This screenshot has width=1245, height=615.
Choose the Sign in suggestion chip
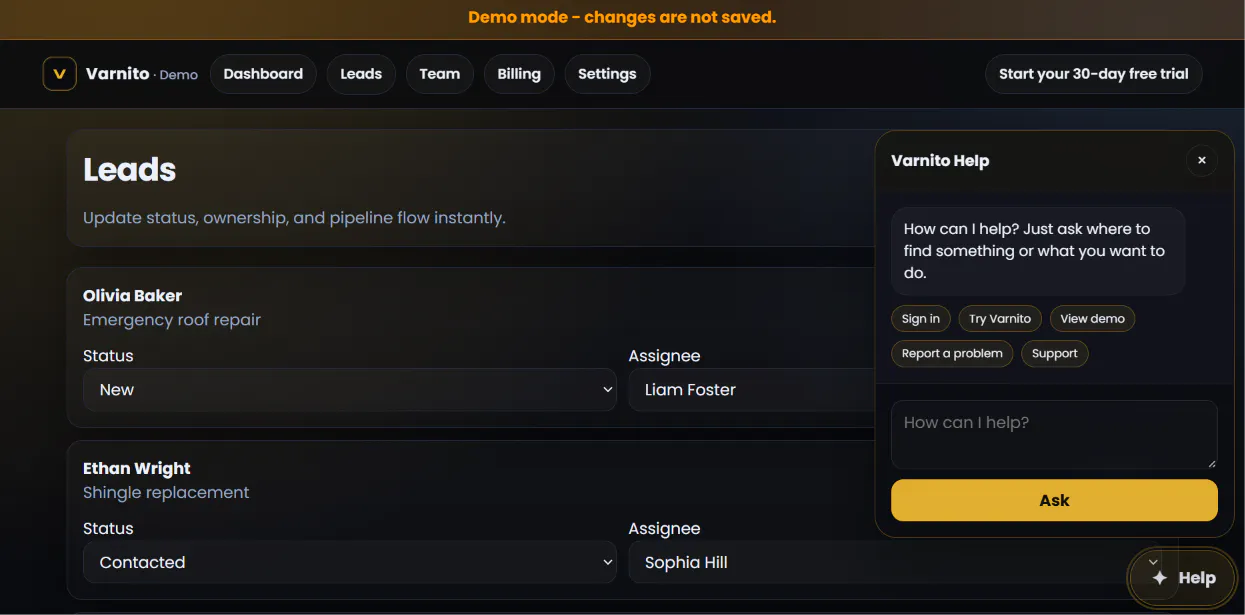point(921,319)
